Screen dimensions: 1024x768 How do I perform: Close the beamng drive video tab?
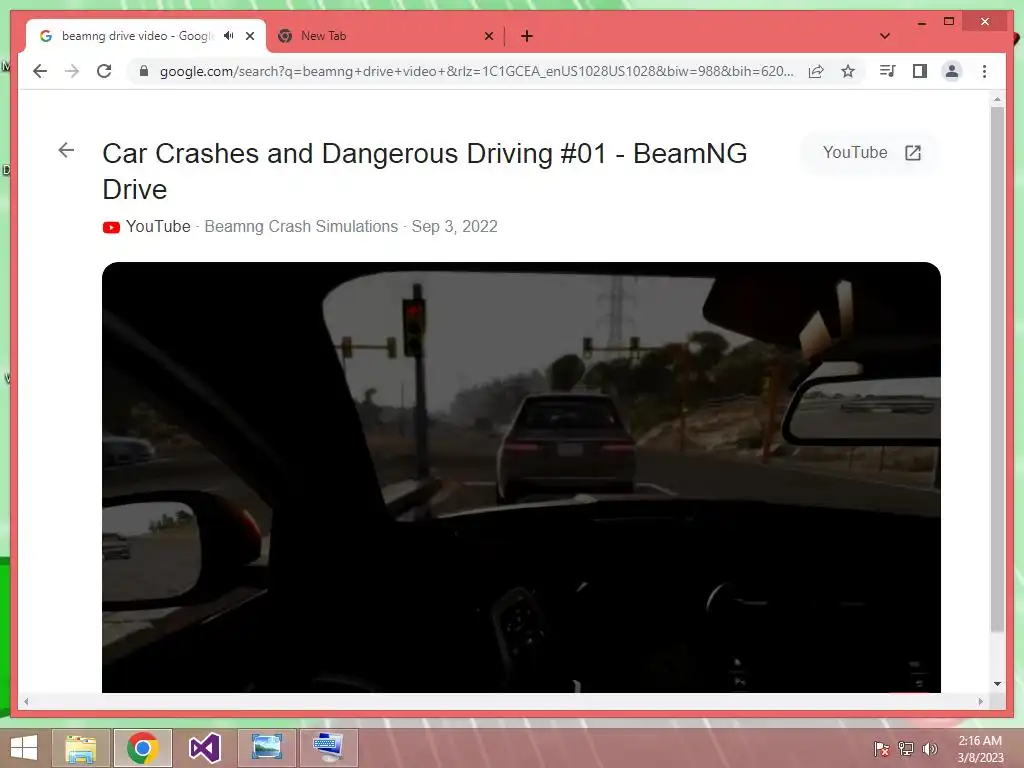point(249,36)
